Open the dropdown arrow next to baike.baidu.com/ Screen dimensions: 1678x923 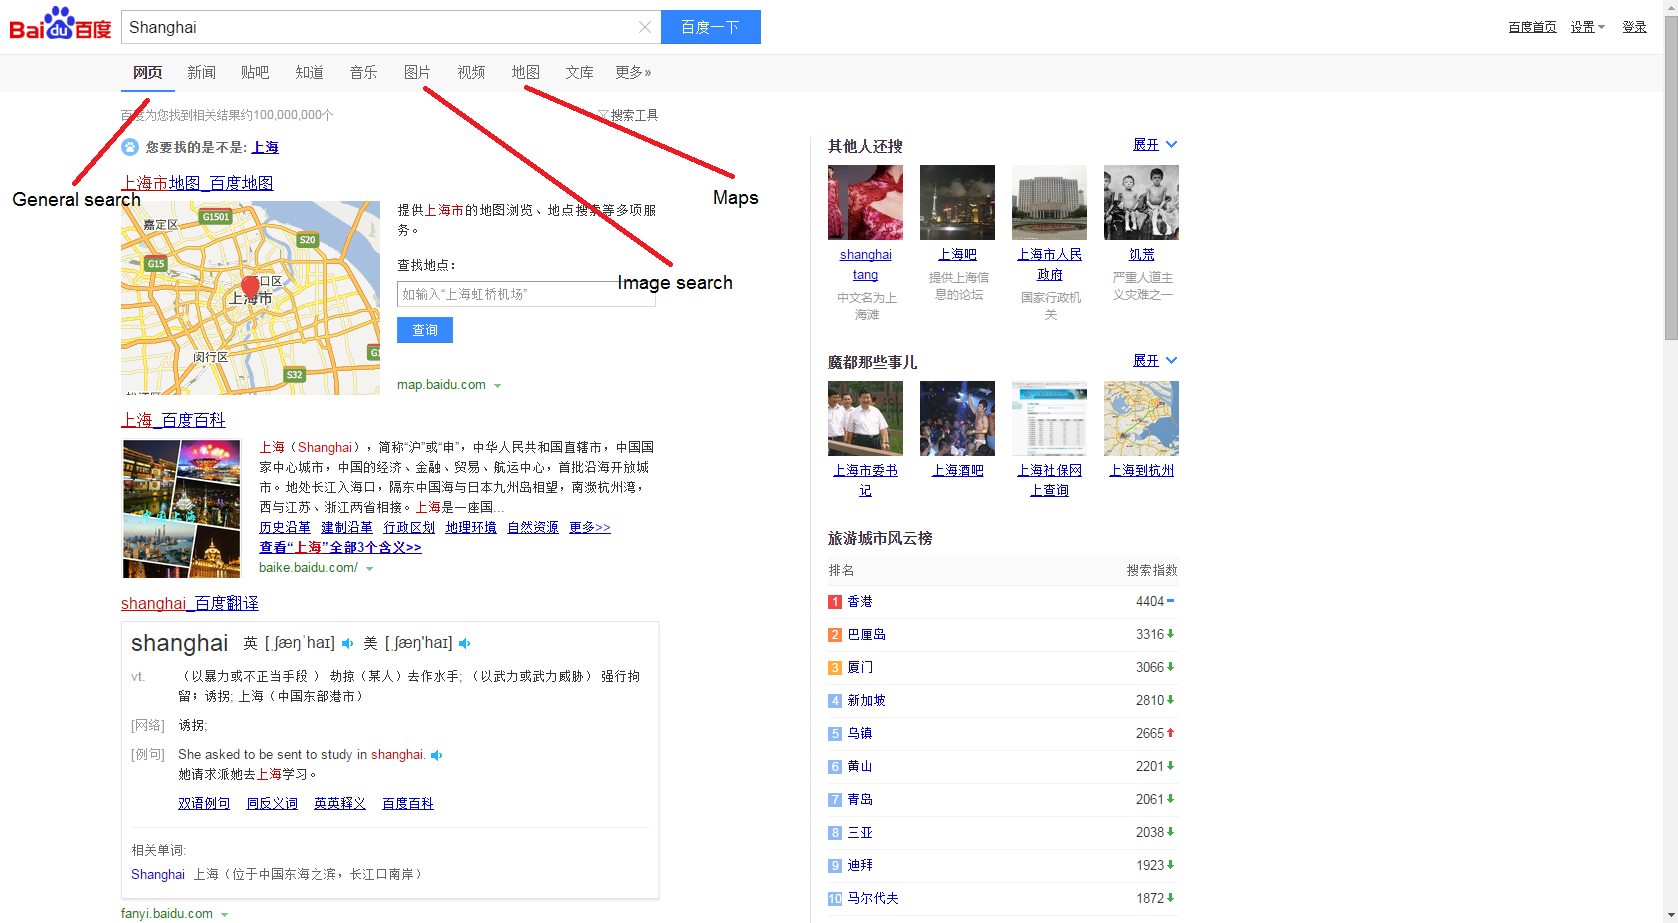tap(369, 569)
